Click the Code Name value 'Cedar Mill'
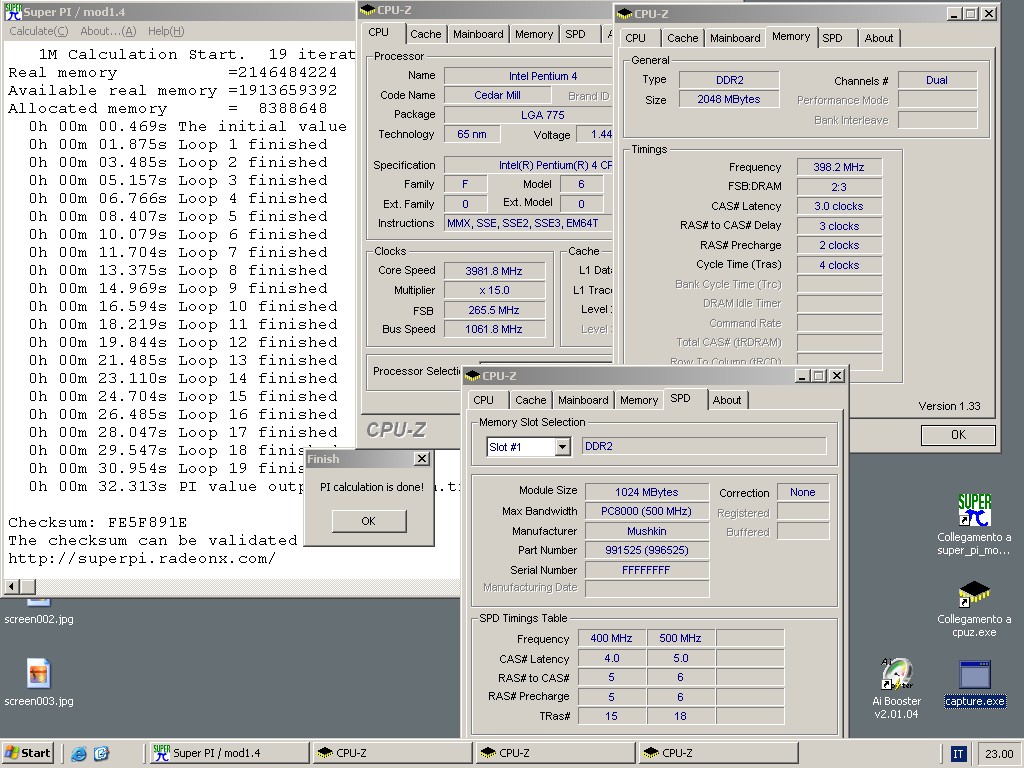Viewport: 1024px width, 768px height. pos(497,95)
